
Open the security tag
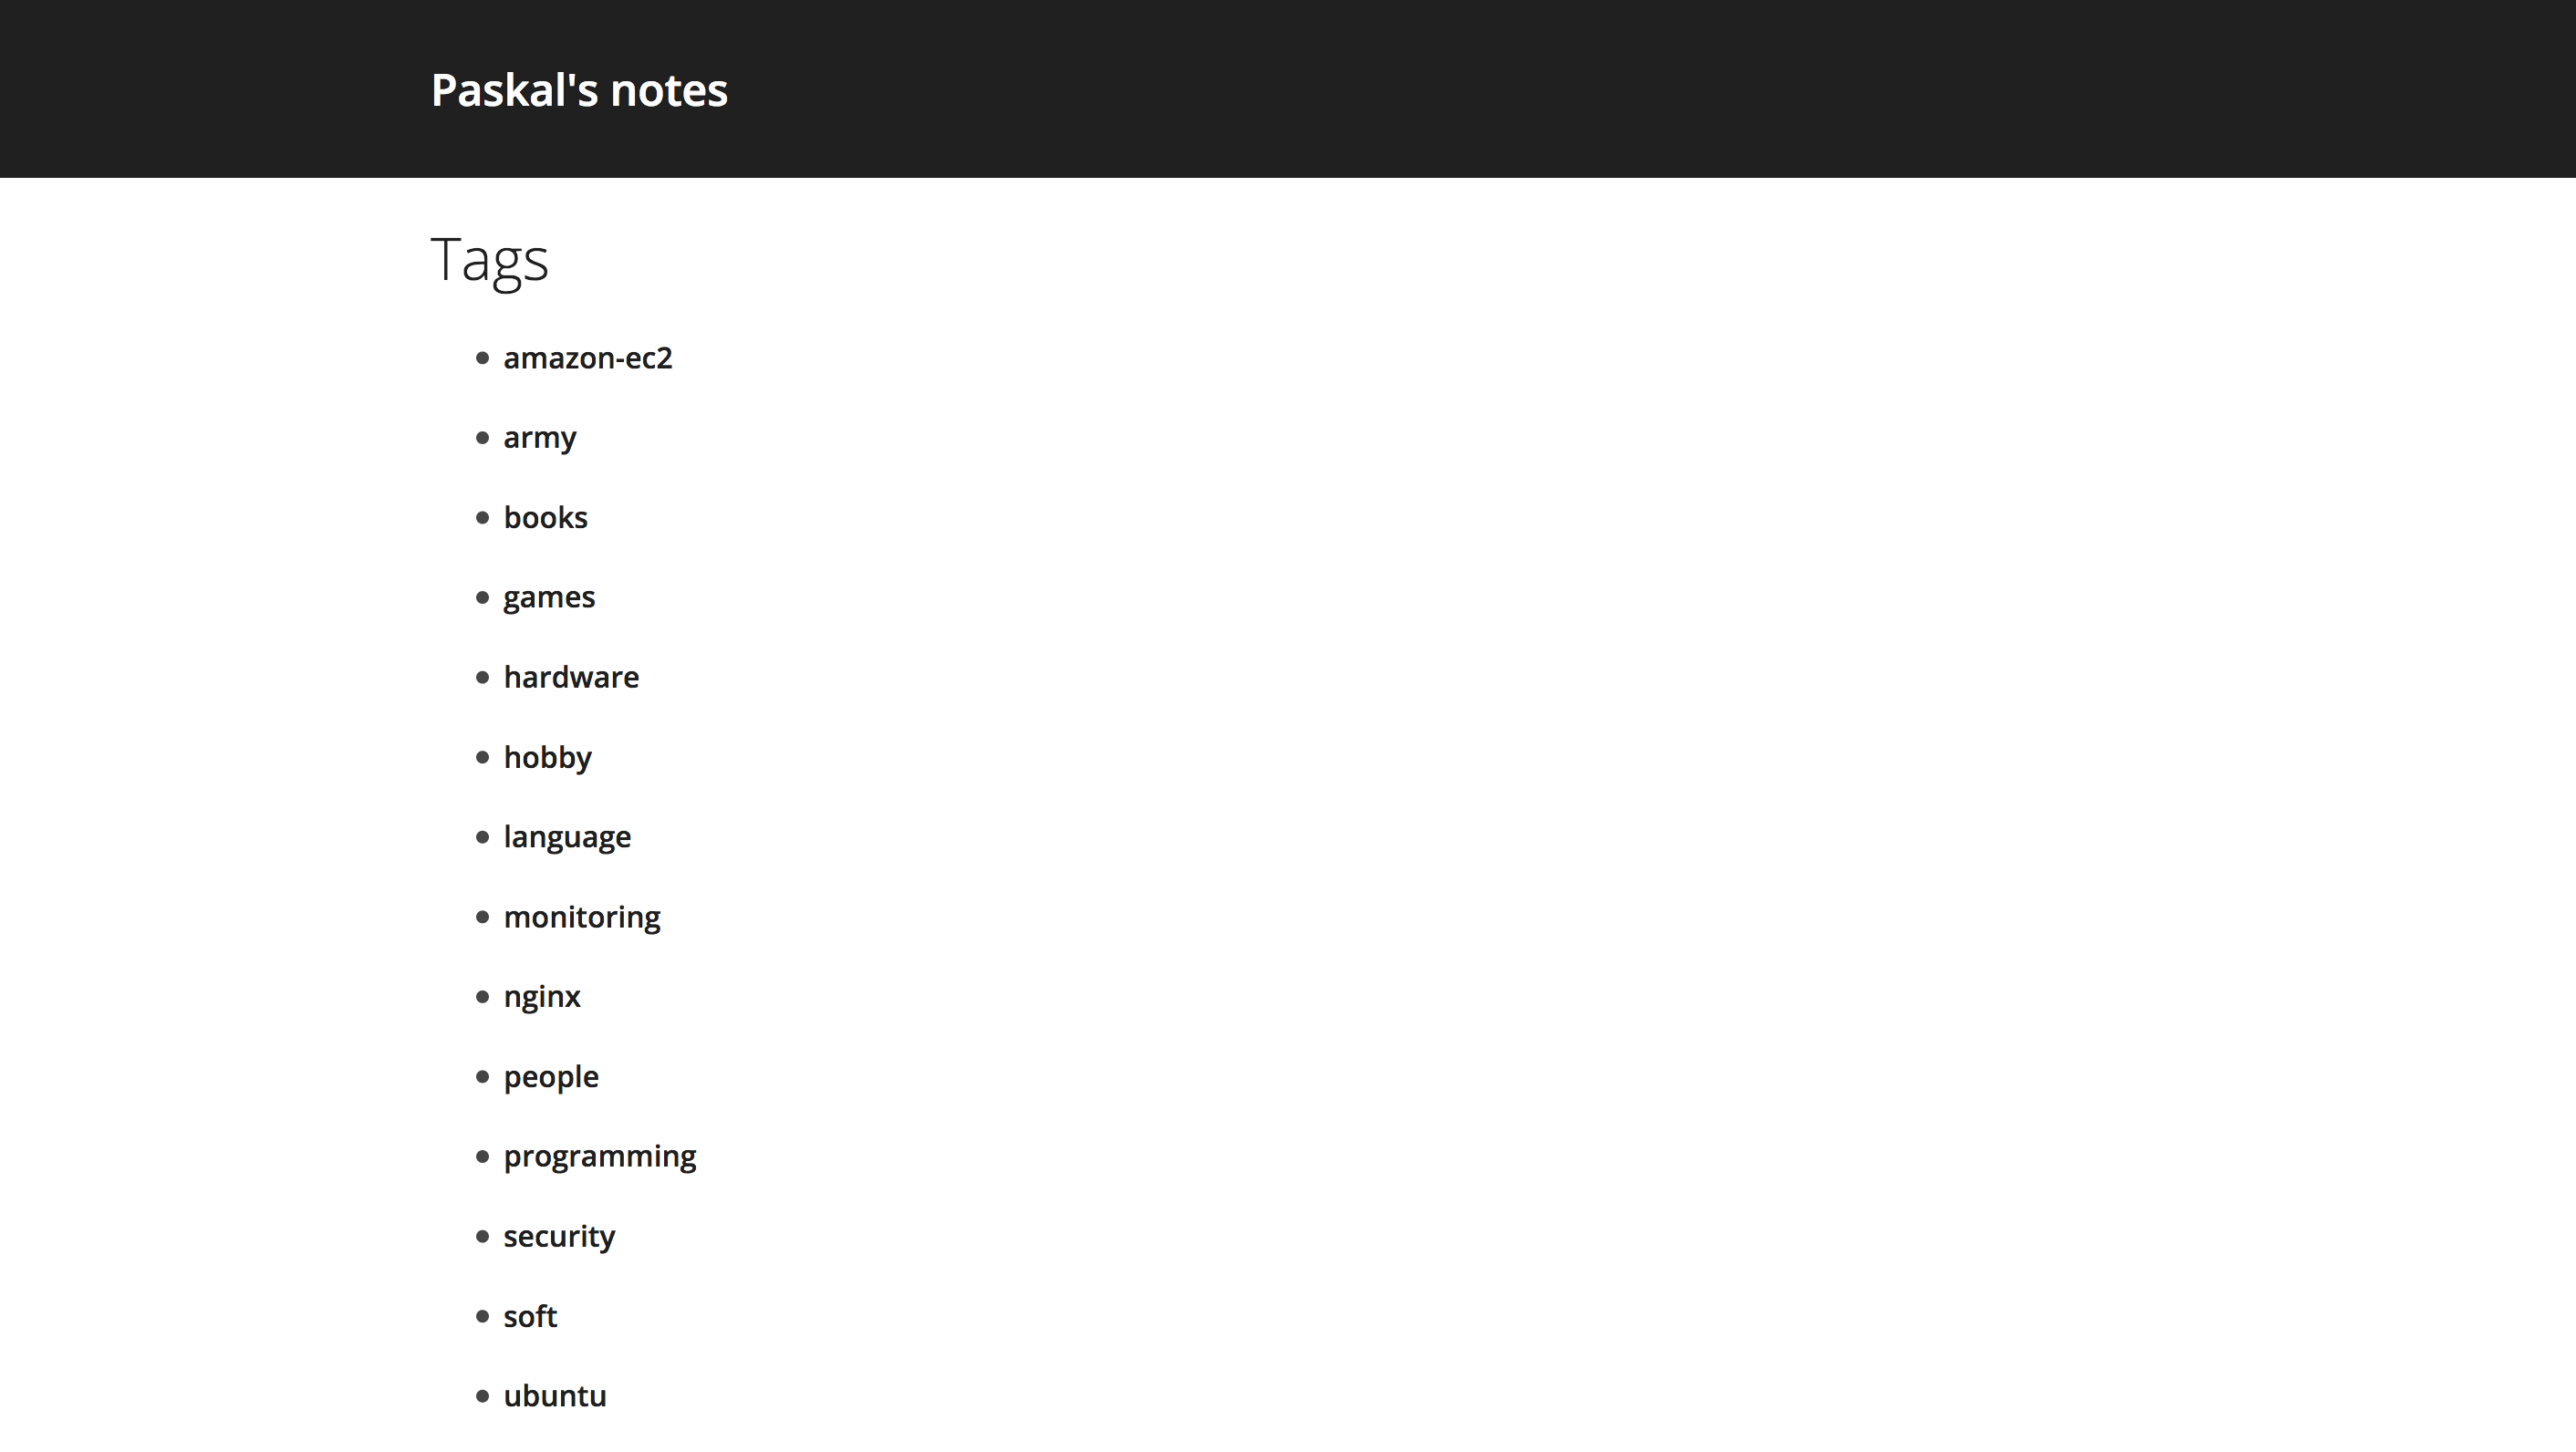click(557, 1234)
